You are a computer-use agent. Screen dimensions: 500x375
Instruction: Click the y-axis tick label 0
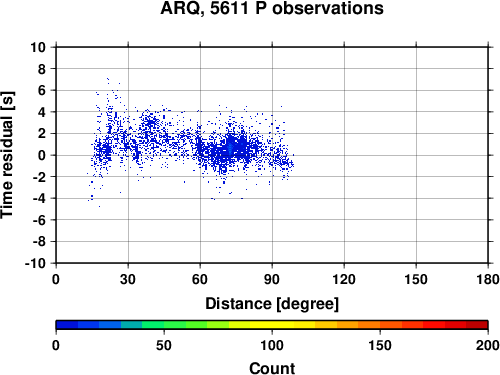pos(42,155)
